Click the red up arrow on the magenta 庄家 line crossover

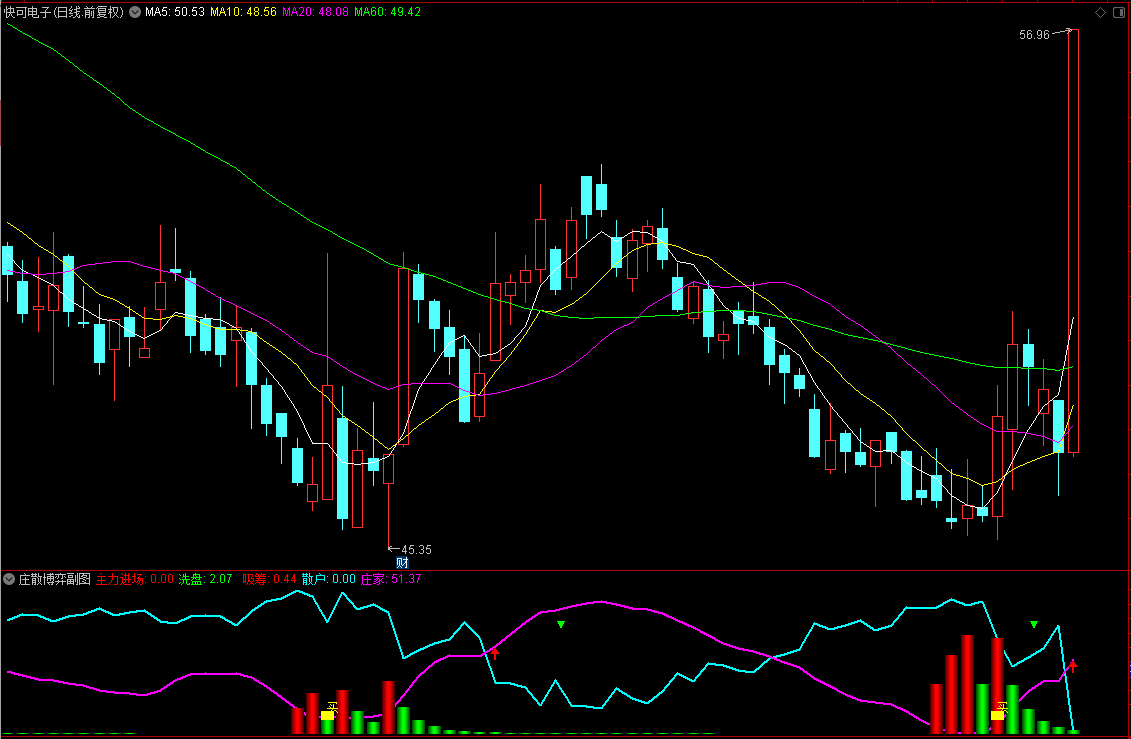[495, 652]
